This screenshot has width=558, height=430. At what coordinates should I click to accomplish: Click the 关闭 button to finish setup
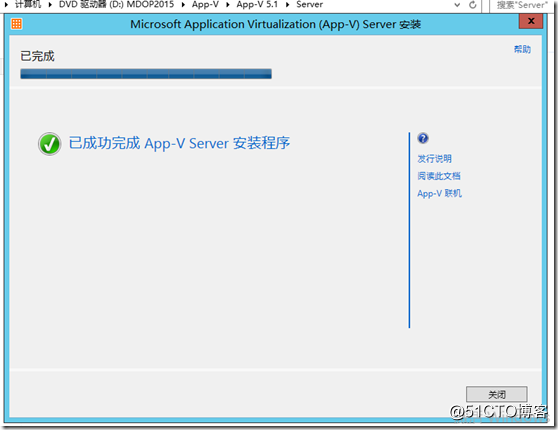(x=496, y=394)
